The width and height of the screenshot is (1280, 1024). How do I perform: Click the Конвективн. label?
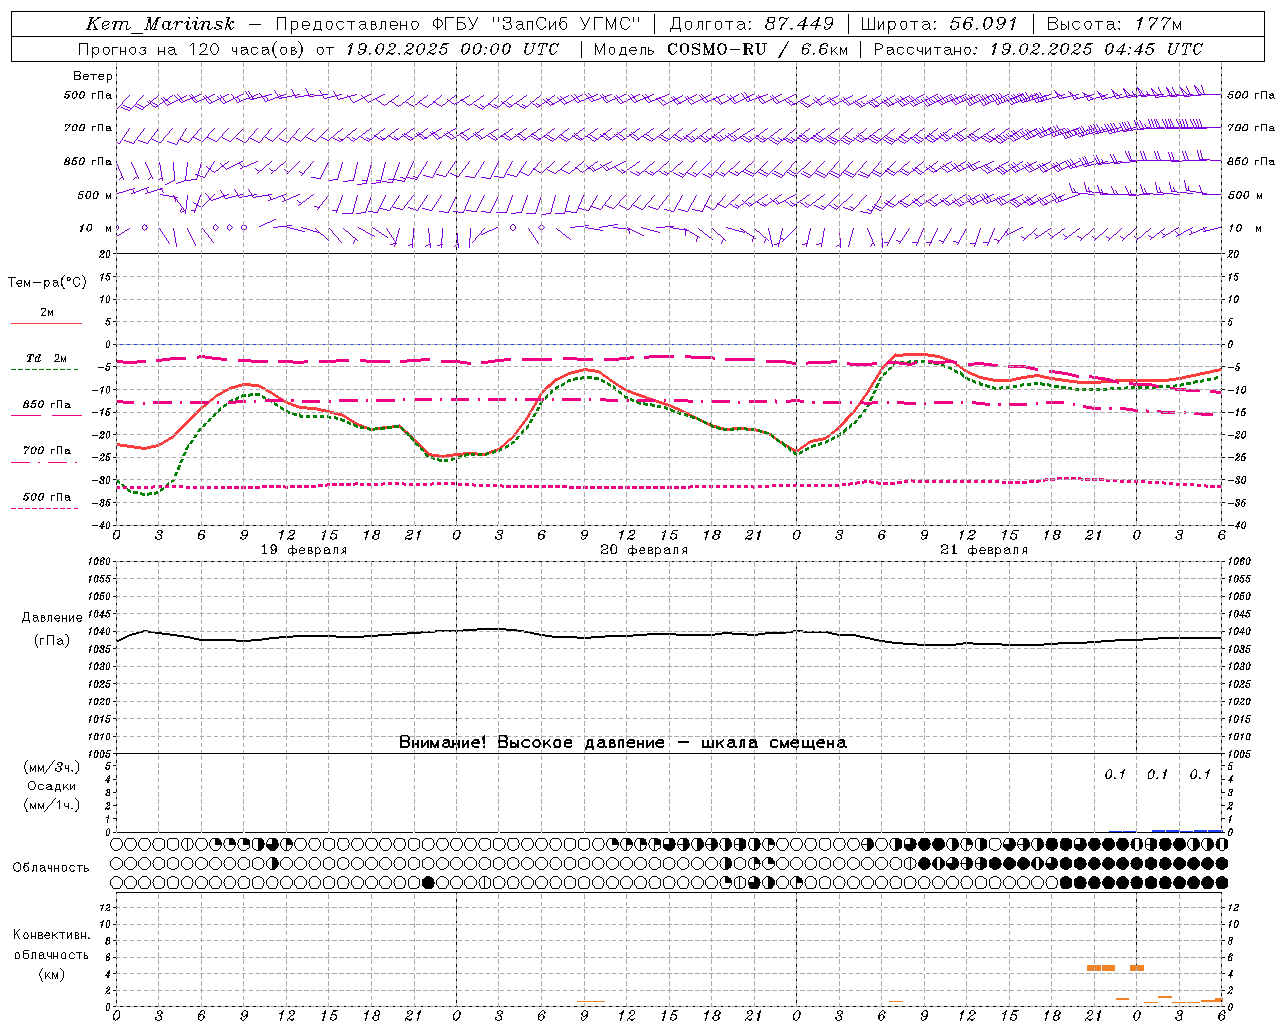coord(52,935)
